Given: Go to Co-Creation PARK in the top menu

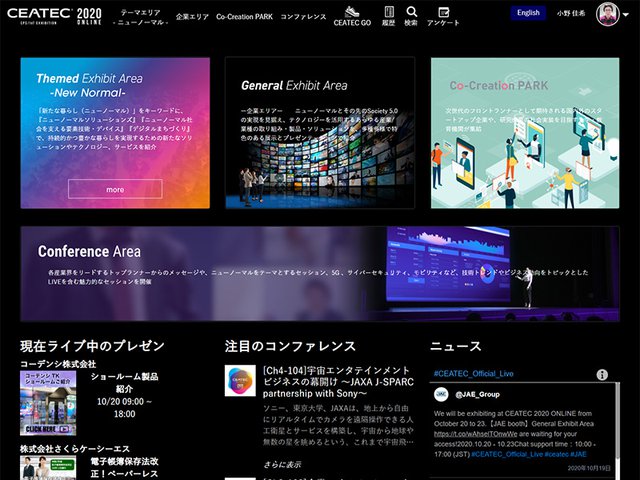Looking at the screenshot, I should pos(244,17).
